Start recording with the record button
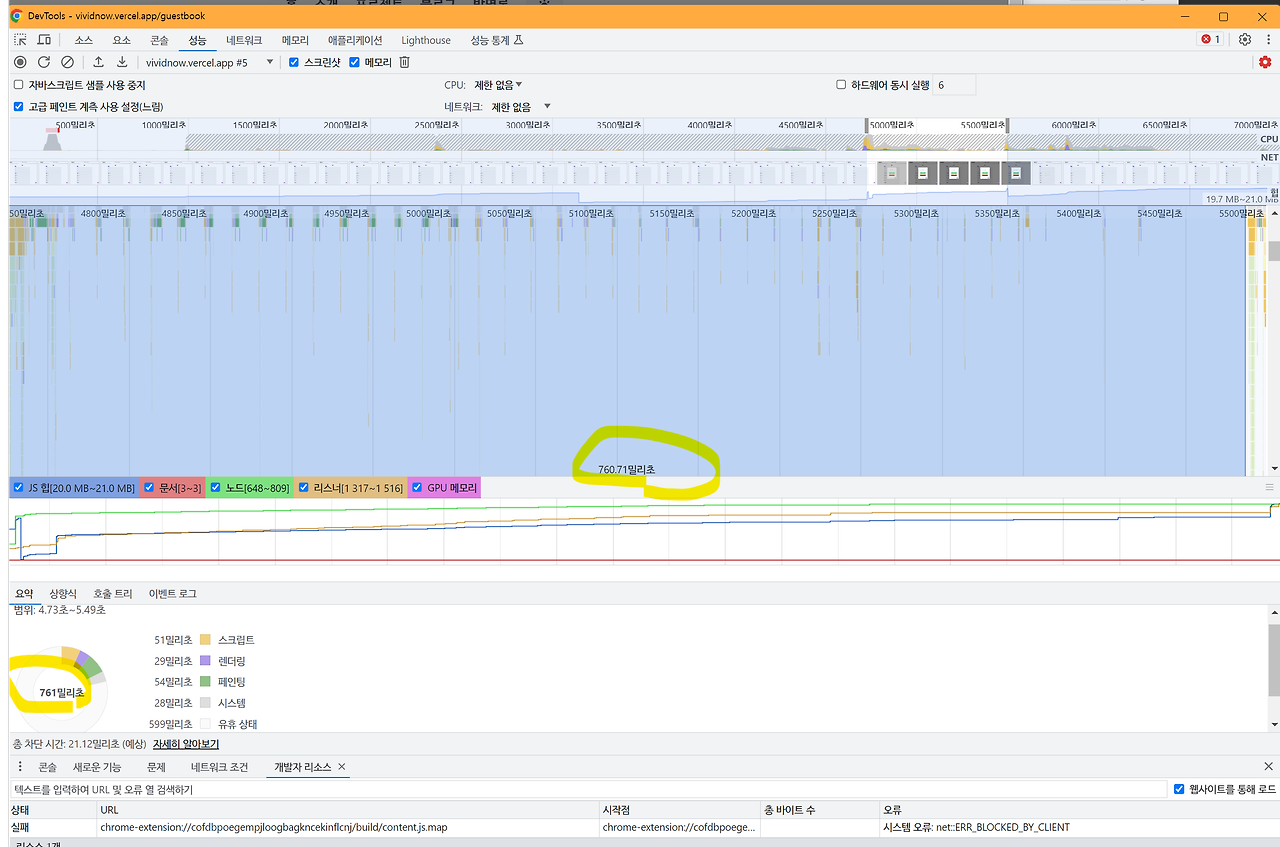 point(20,62)
